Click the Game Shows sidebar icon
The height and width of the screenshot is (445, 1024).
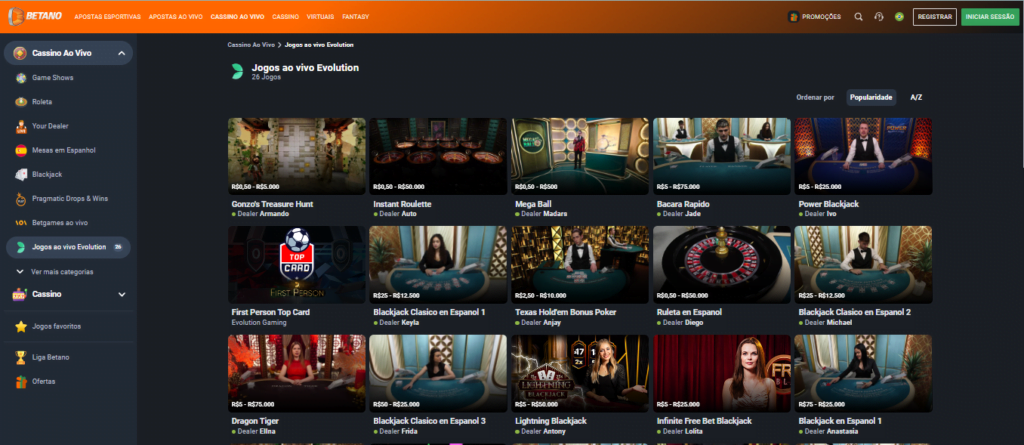point(21,78)
